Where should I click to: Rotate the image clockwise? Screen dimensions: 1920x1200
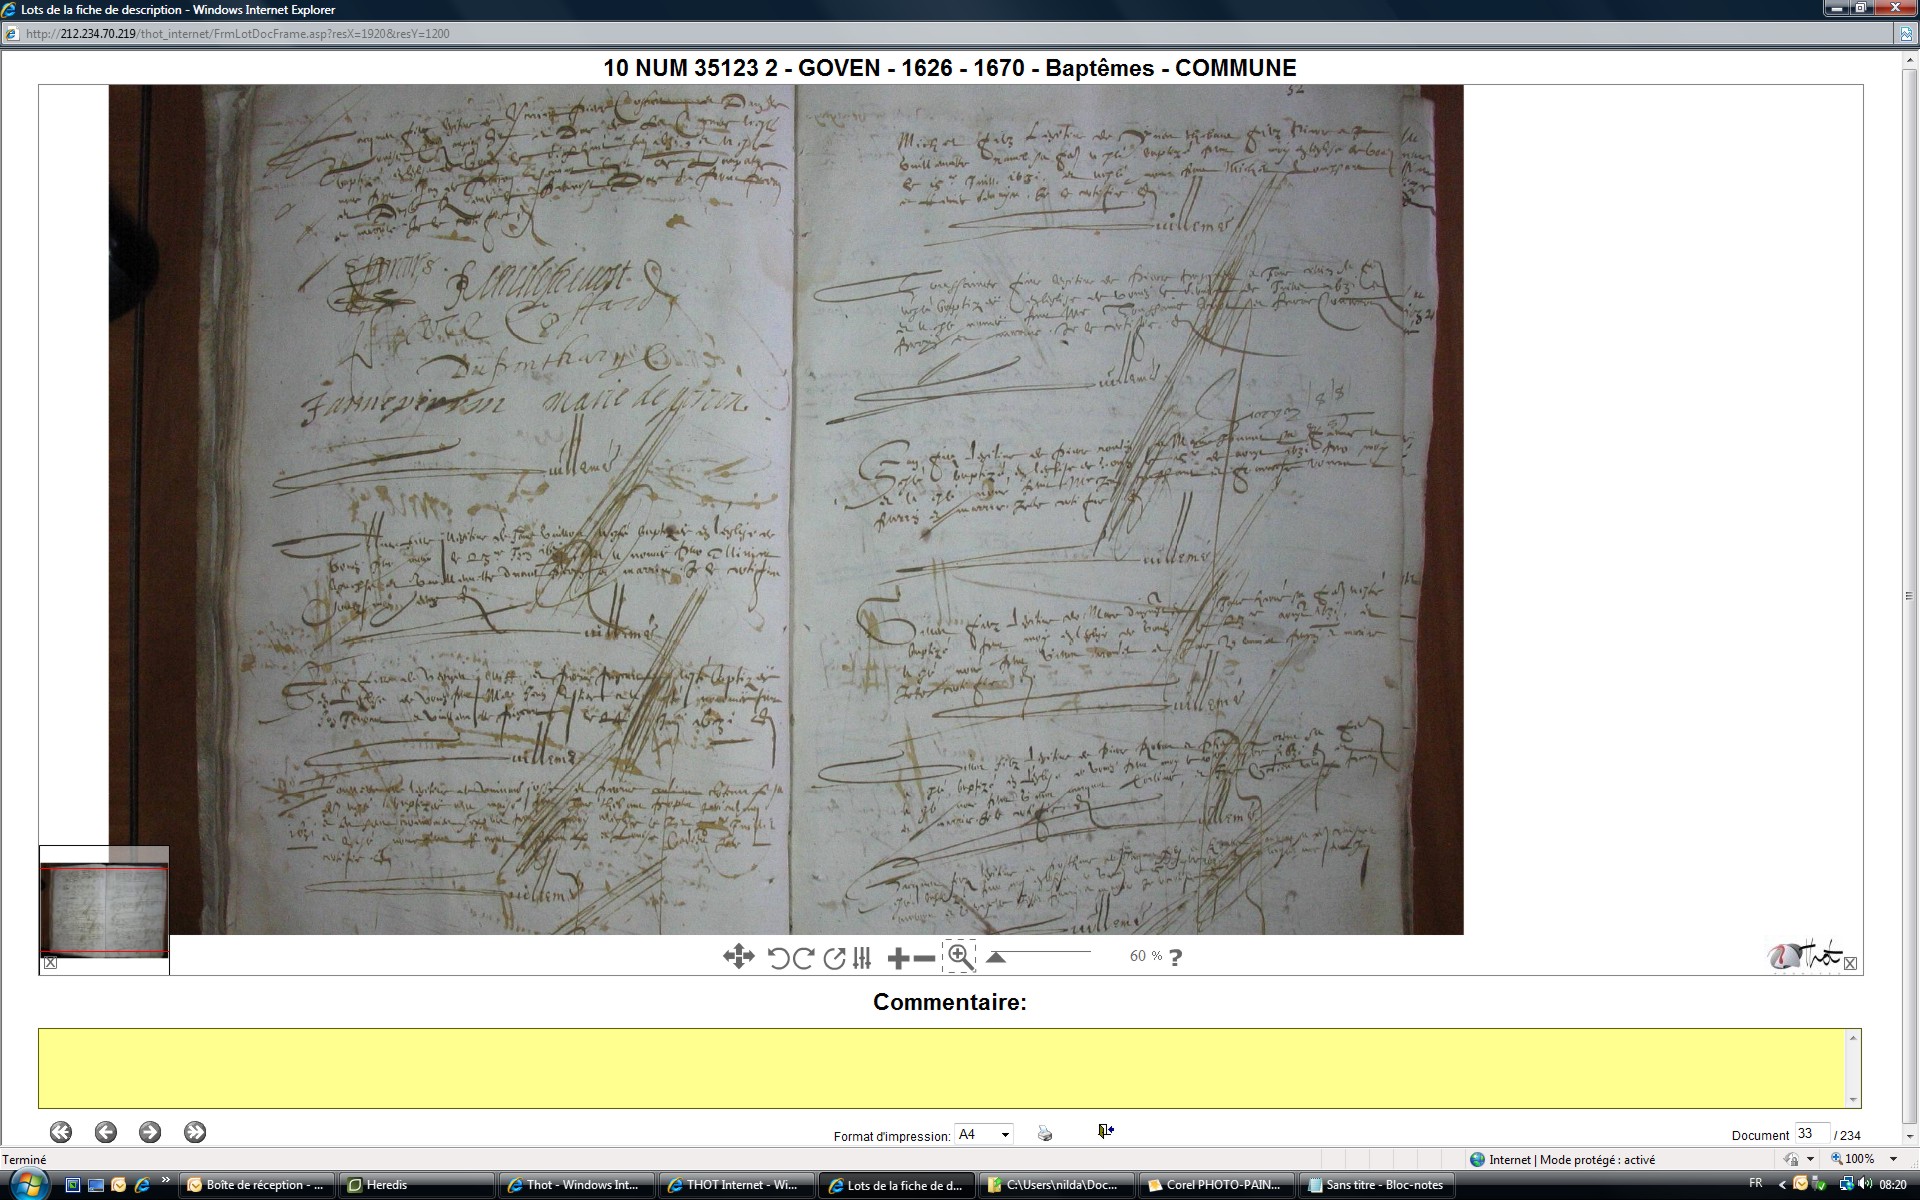(803, 958)
